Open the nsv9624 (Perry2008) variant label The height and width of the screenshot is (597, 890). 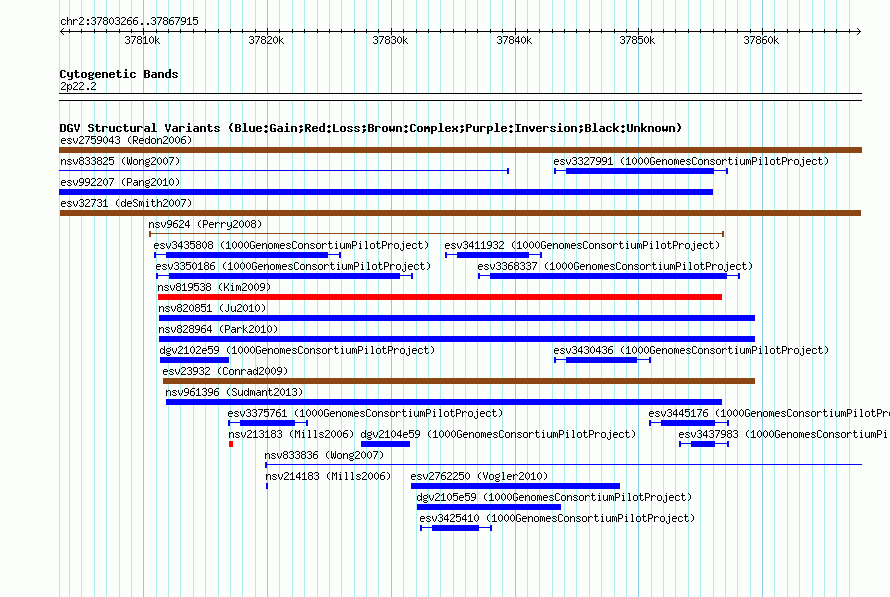205,224
